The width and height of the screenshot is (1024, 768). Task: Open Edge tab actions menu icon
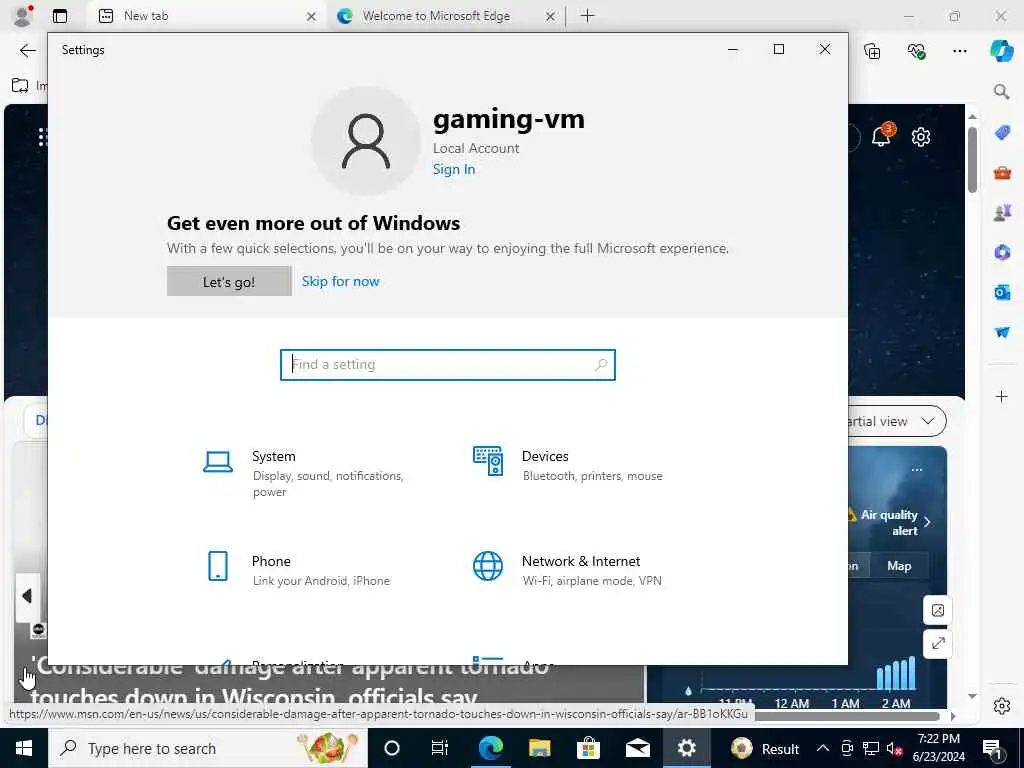tap(60, 16)
